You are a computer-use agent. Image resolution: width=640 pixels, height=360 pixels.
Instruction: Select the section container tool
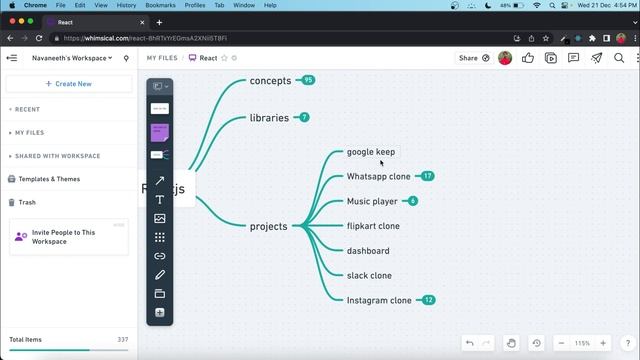160,293
